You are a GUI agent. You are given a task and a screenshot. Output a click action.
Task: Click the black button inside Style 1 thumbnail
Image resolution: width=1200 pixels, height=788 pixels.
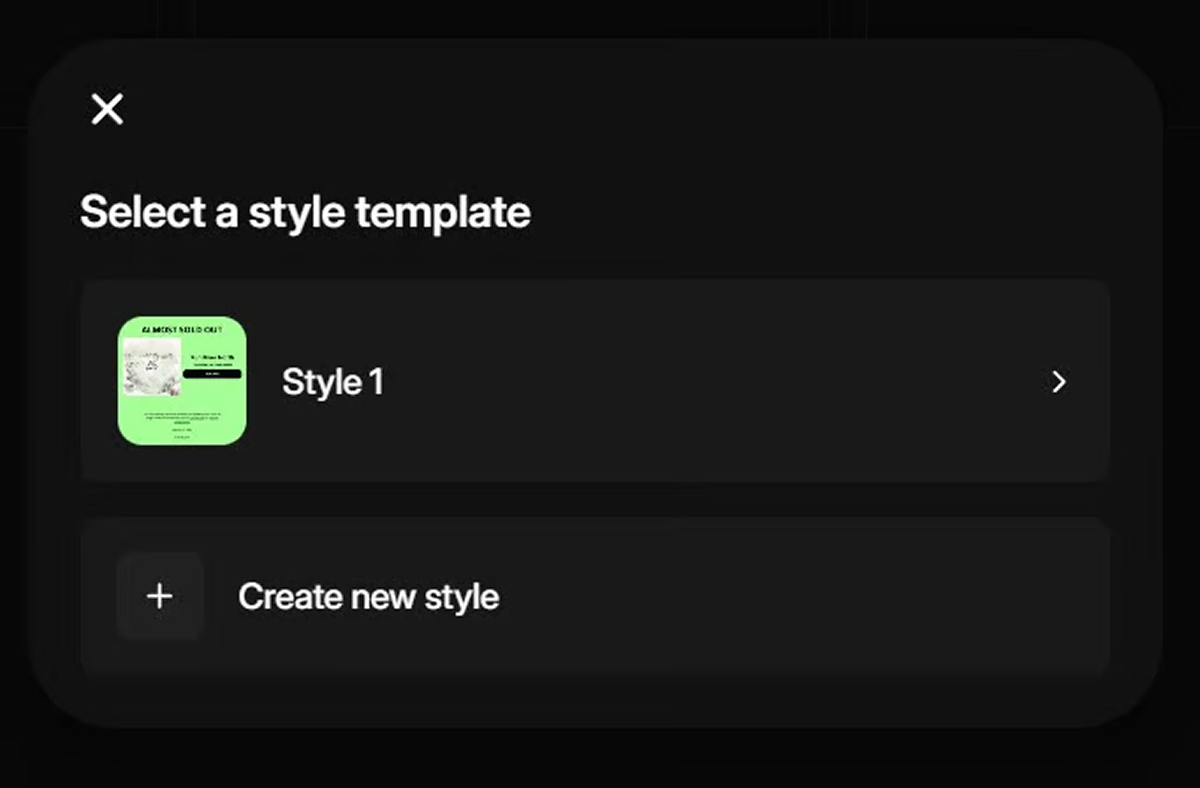[x=212, y=374]
